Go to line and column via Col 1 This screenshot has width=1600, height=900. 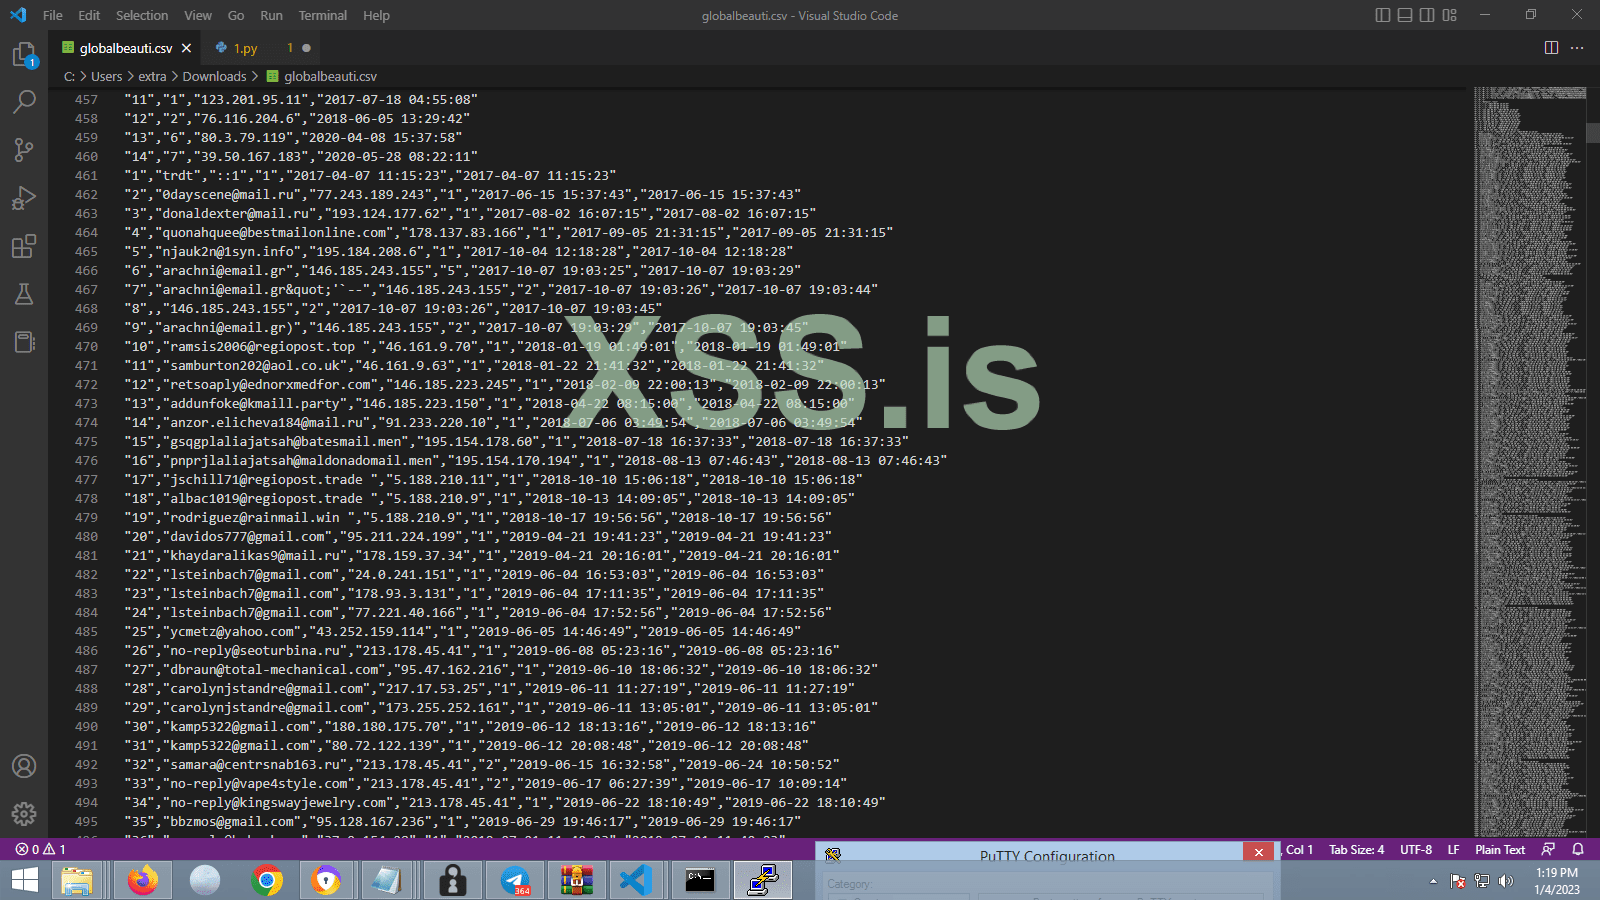[x=1299, y=849]
